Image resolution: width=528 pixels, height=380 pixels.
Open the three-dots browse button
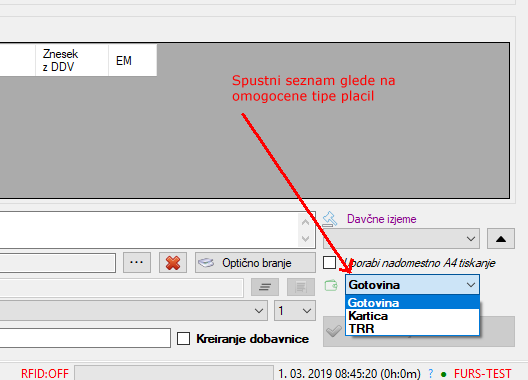(x=137, y=263)
